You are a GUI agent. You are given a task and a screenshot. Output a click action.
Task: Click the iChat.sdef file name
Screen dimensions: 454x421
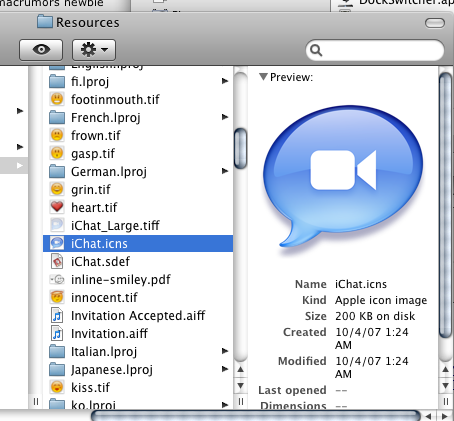click(x=100, y=261)
